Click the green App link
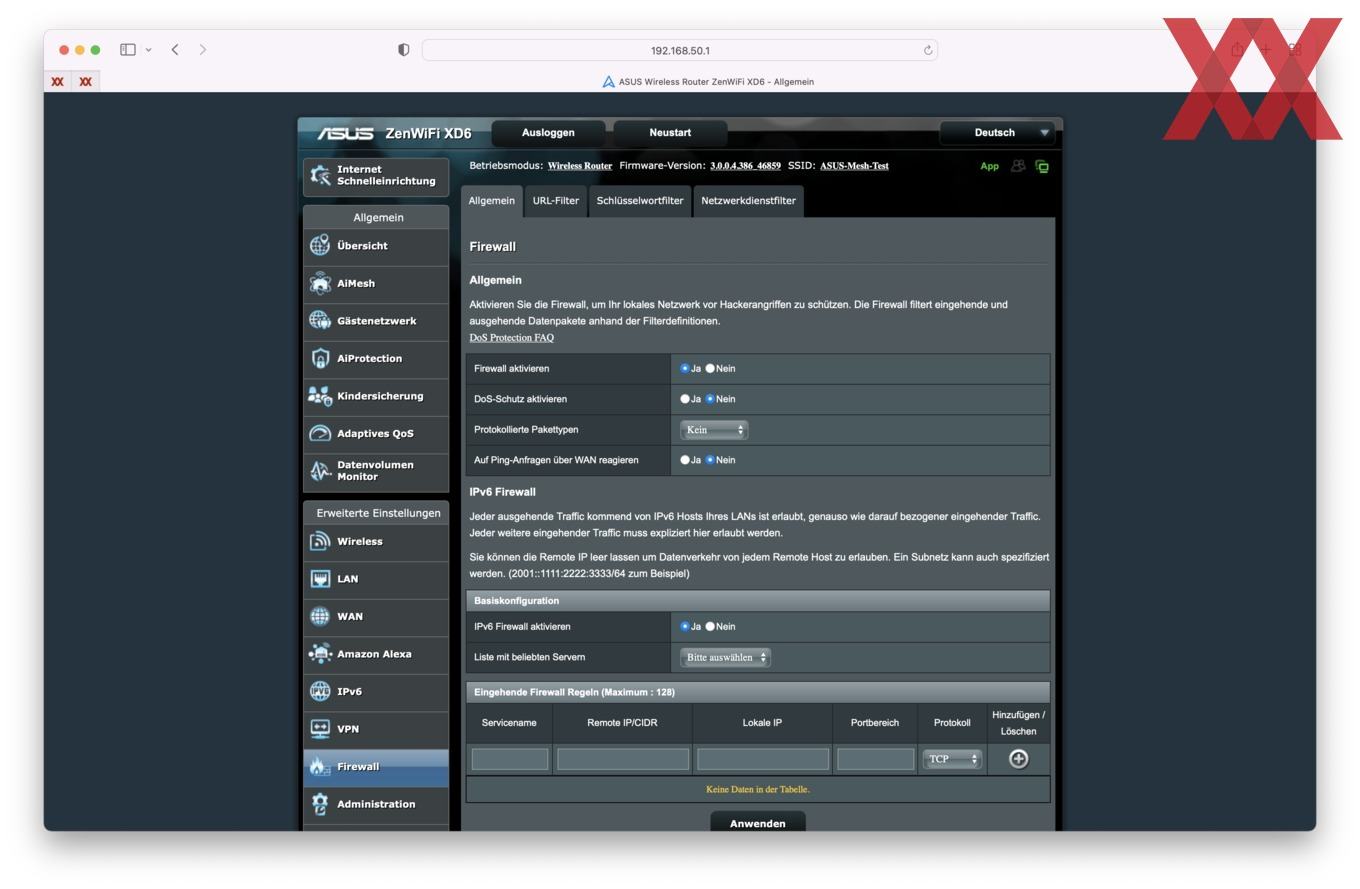This screenshot has width=1360, height=889. 990,166
